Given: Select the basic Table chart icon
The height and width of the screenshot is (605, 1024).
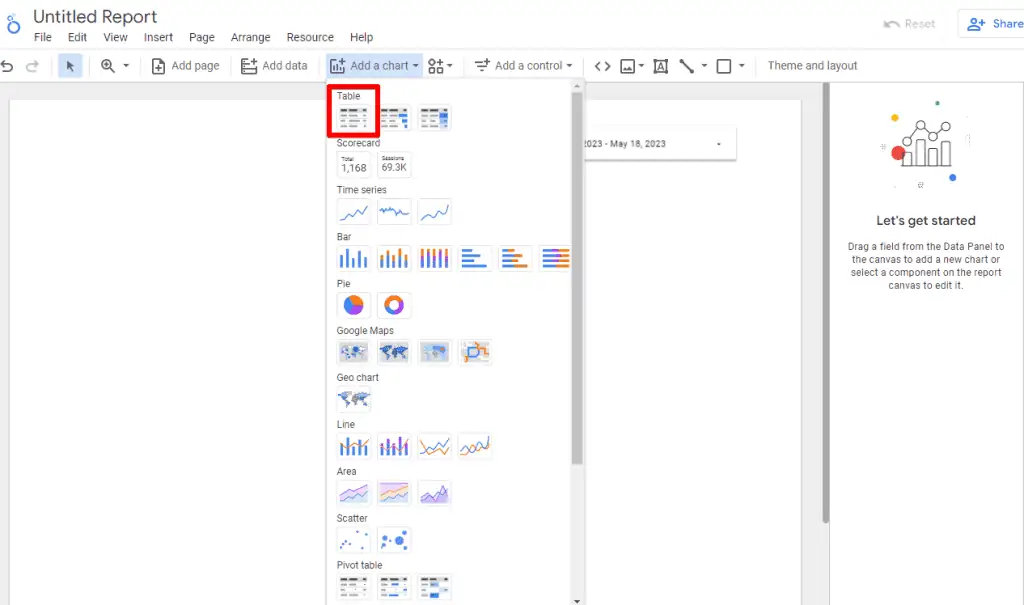Looking at the screenshot, I should 354,118.
